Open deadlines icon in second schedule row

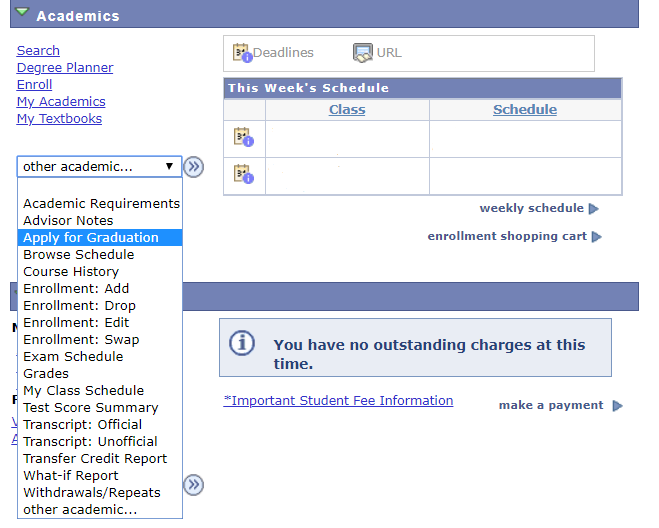coord(244,174)
